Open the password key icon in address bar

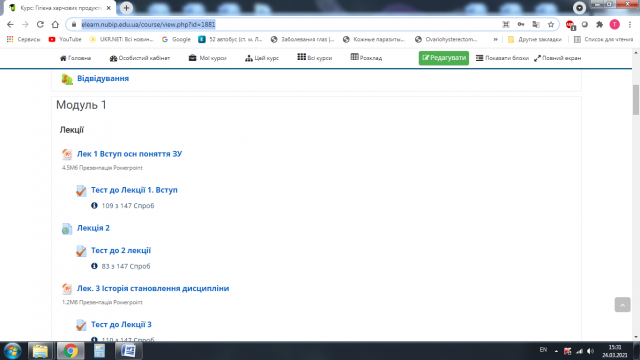pyautogui.click(x=521, y=24)
